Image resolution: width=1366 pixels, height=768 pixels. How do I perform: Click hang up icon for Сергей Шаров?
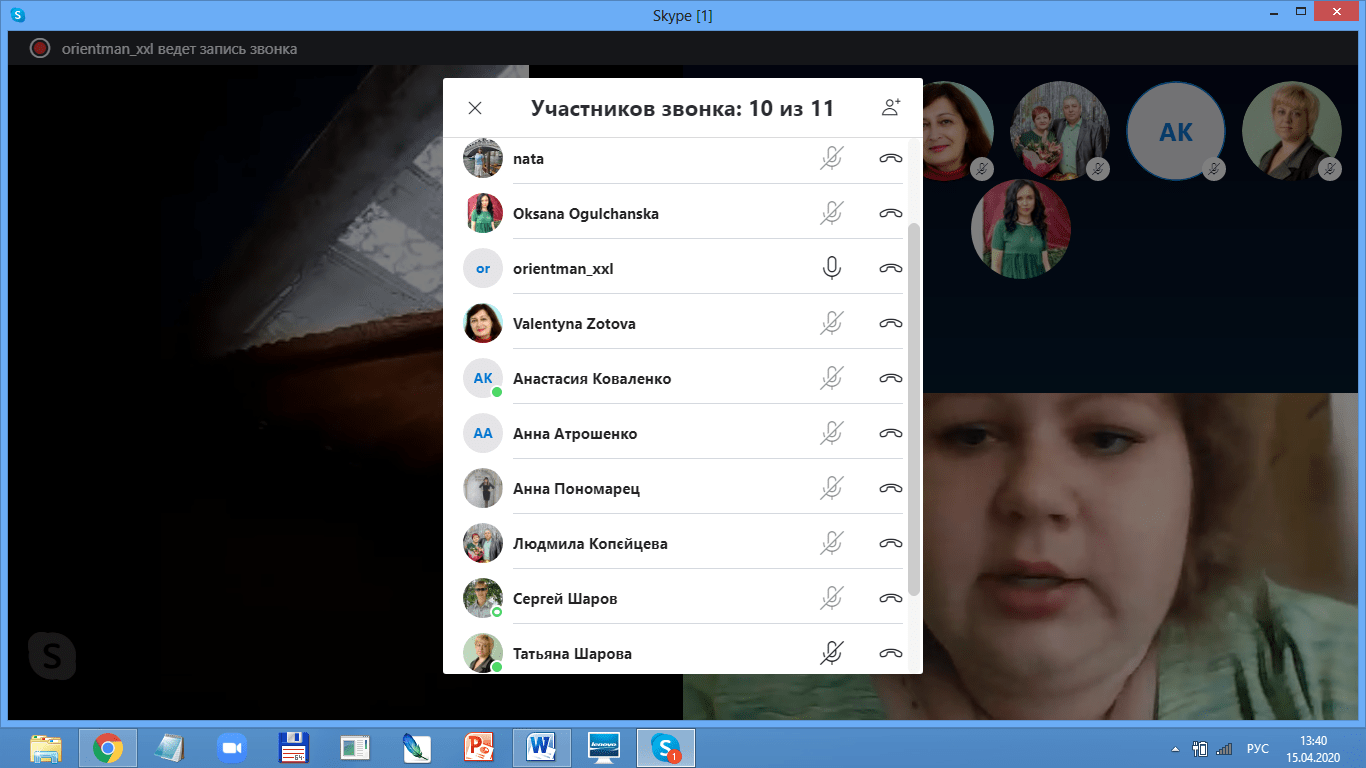pyautogui.click(x=890, y=598)
